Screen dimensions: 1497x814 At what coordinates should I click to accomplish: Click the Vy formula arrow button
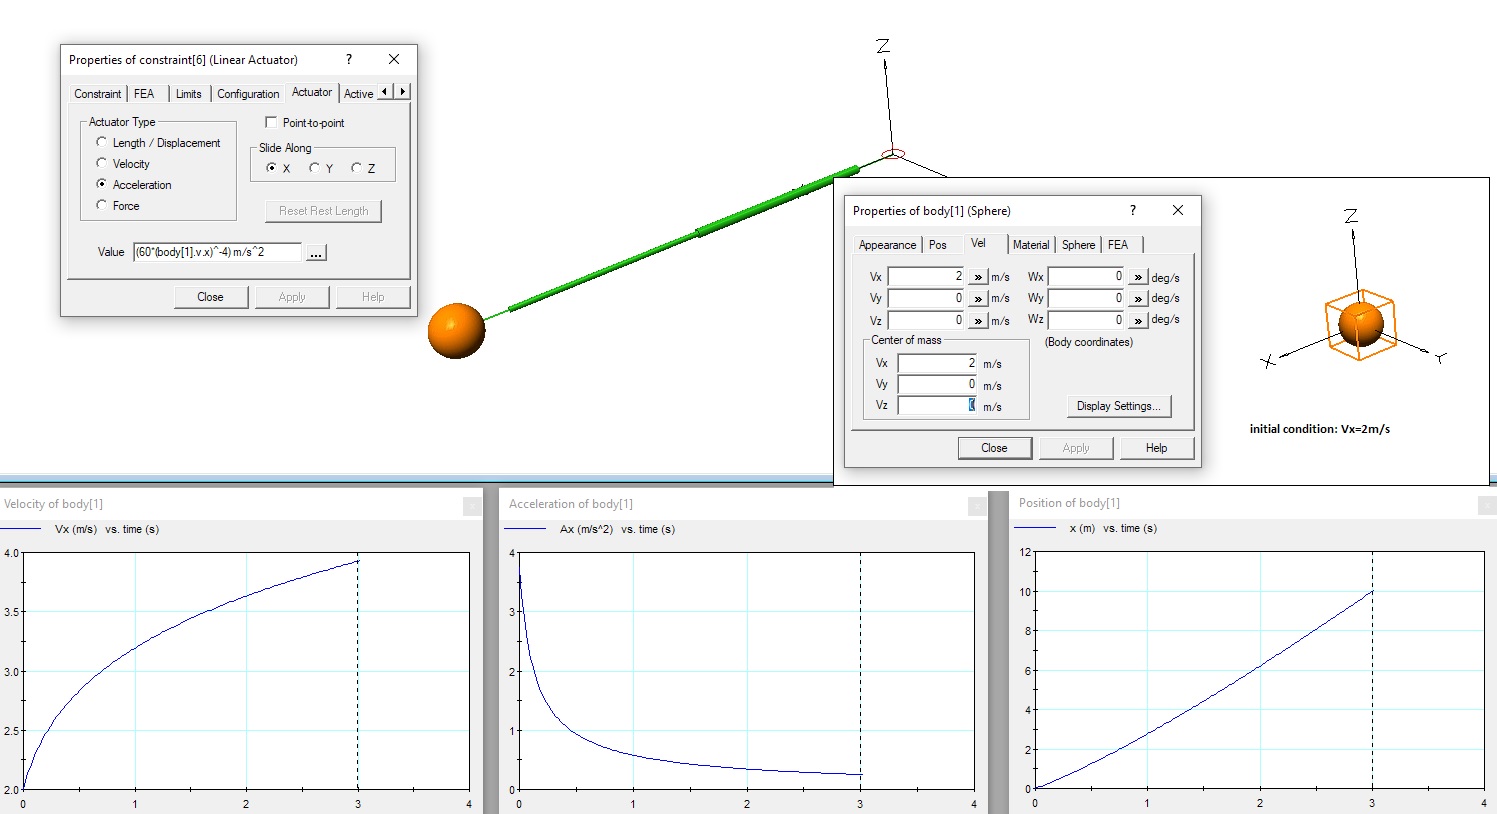pyautogui.click(x=978, y=298)
